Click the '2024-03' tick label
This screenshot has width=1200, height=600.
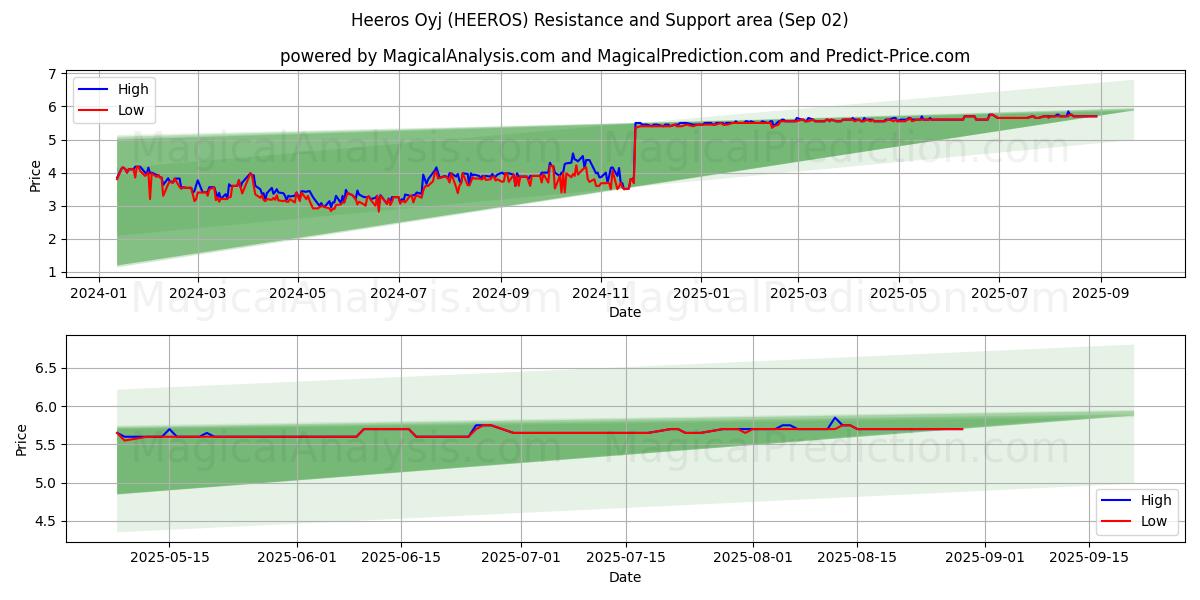click(197, 292)
